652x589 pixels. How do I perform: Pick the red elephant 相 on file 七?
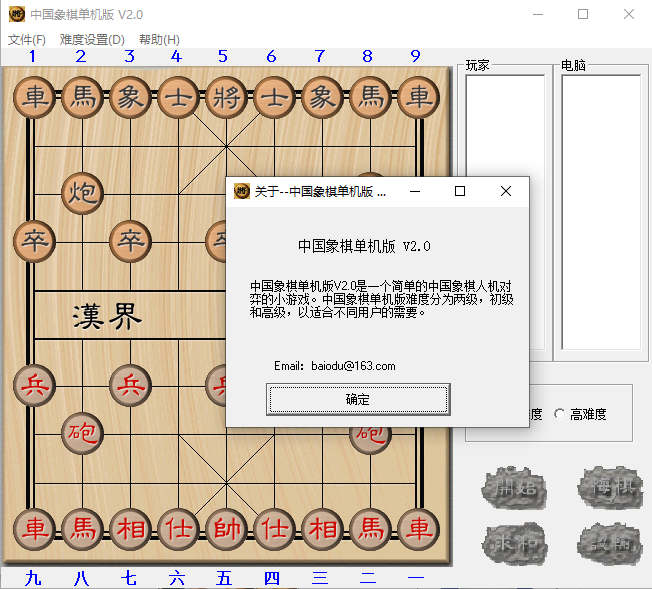130,528
